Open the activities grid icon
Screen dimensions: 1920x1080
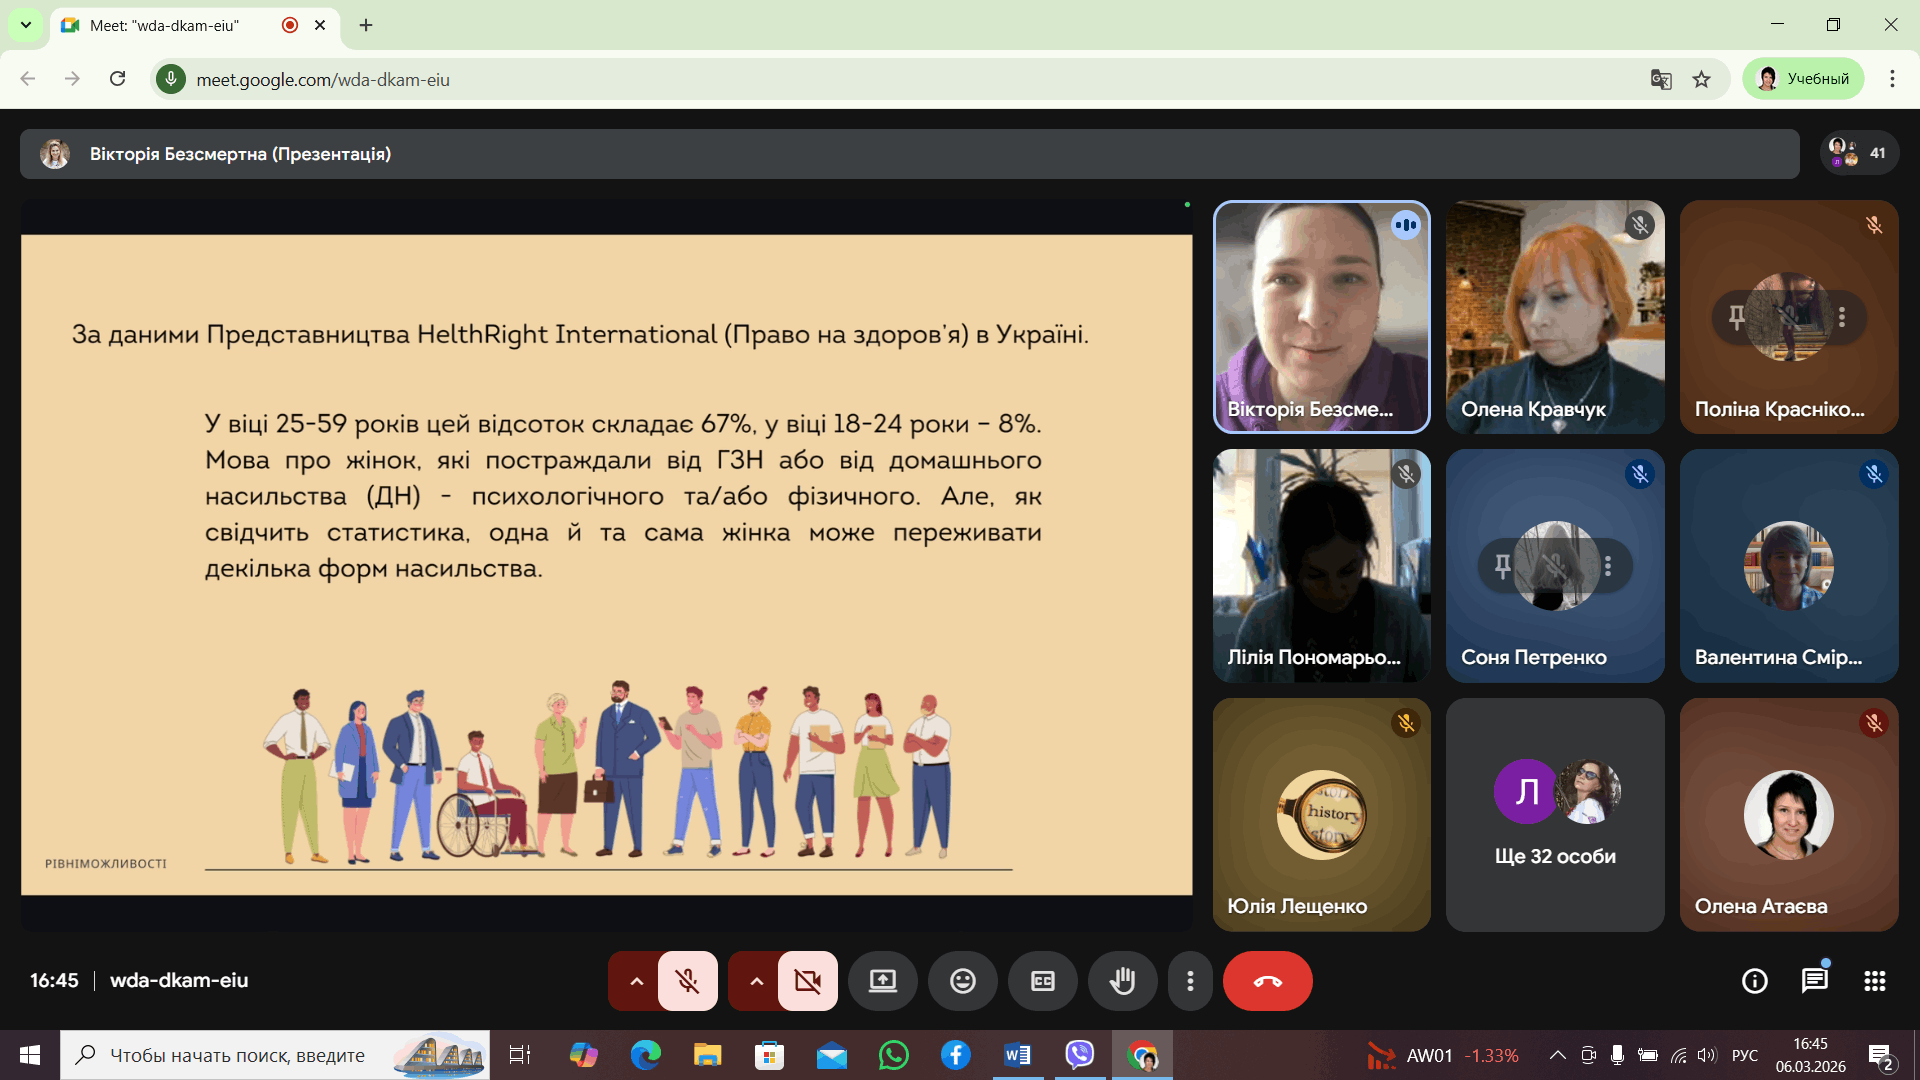click(x=1874, y=981)
